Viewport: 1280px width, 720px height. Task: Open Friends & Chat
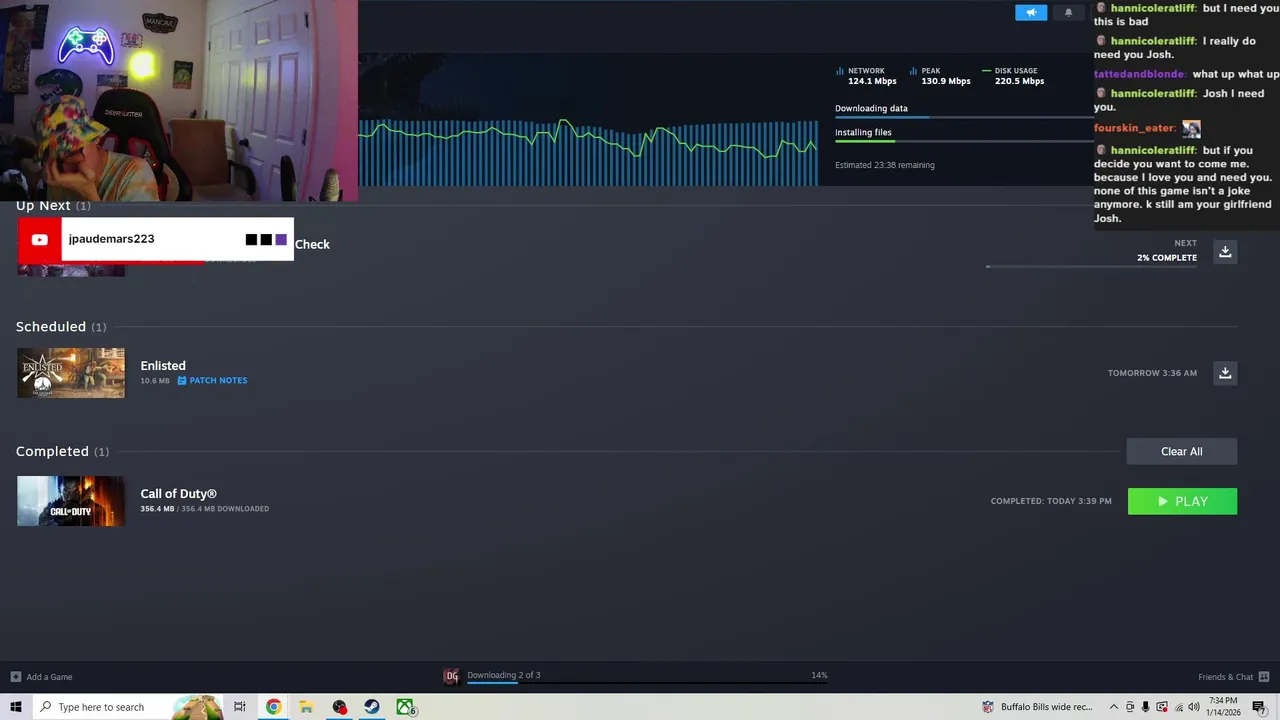pyautogui.click(x=1225, y=677)
